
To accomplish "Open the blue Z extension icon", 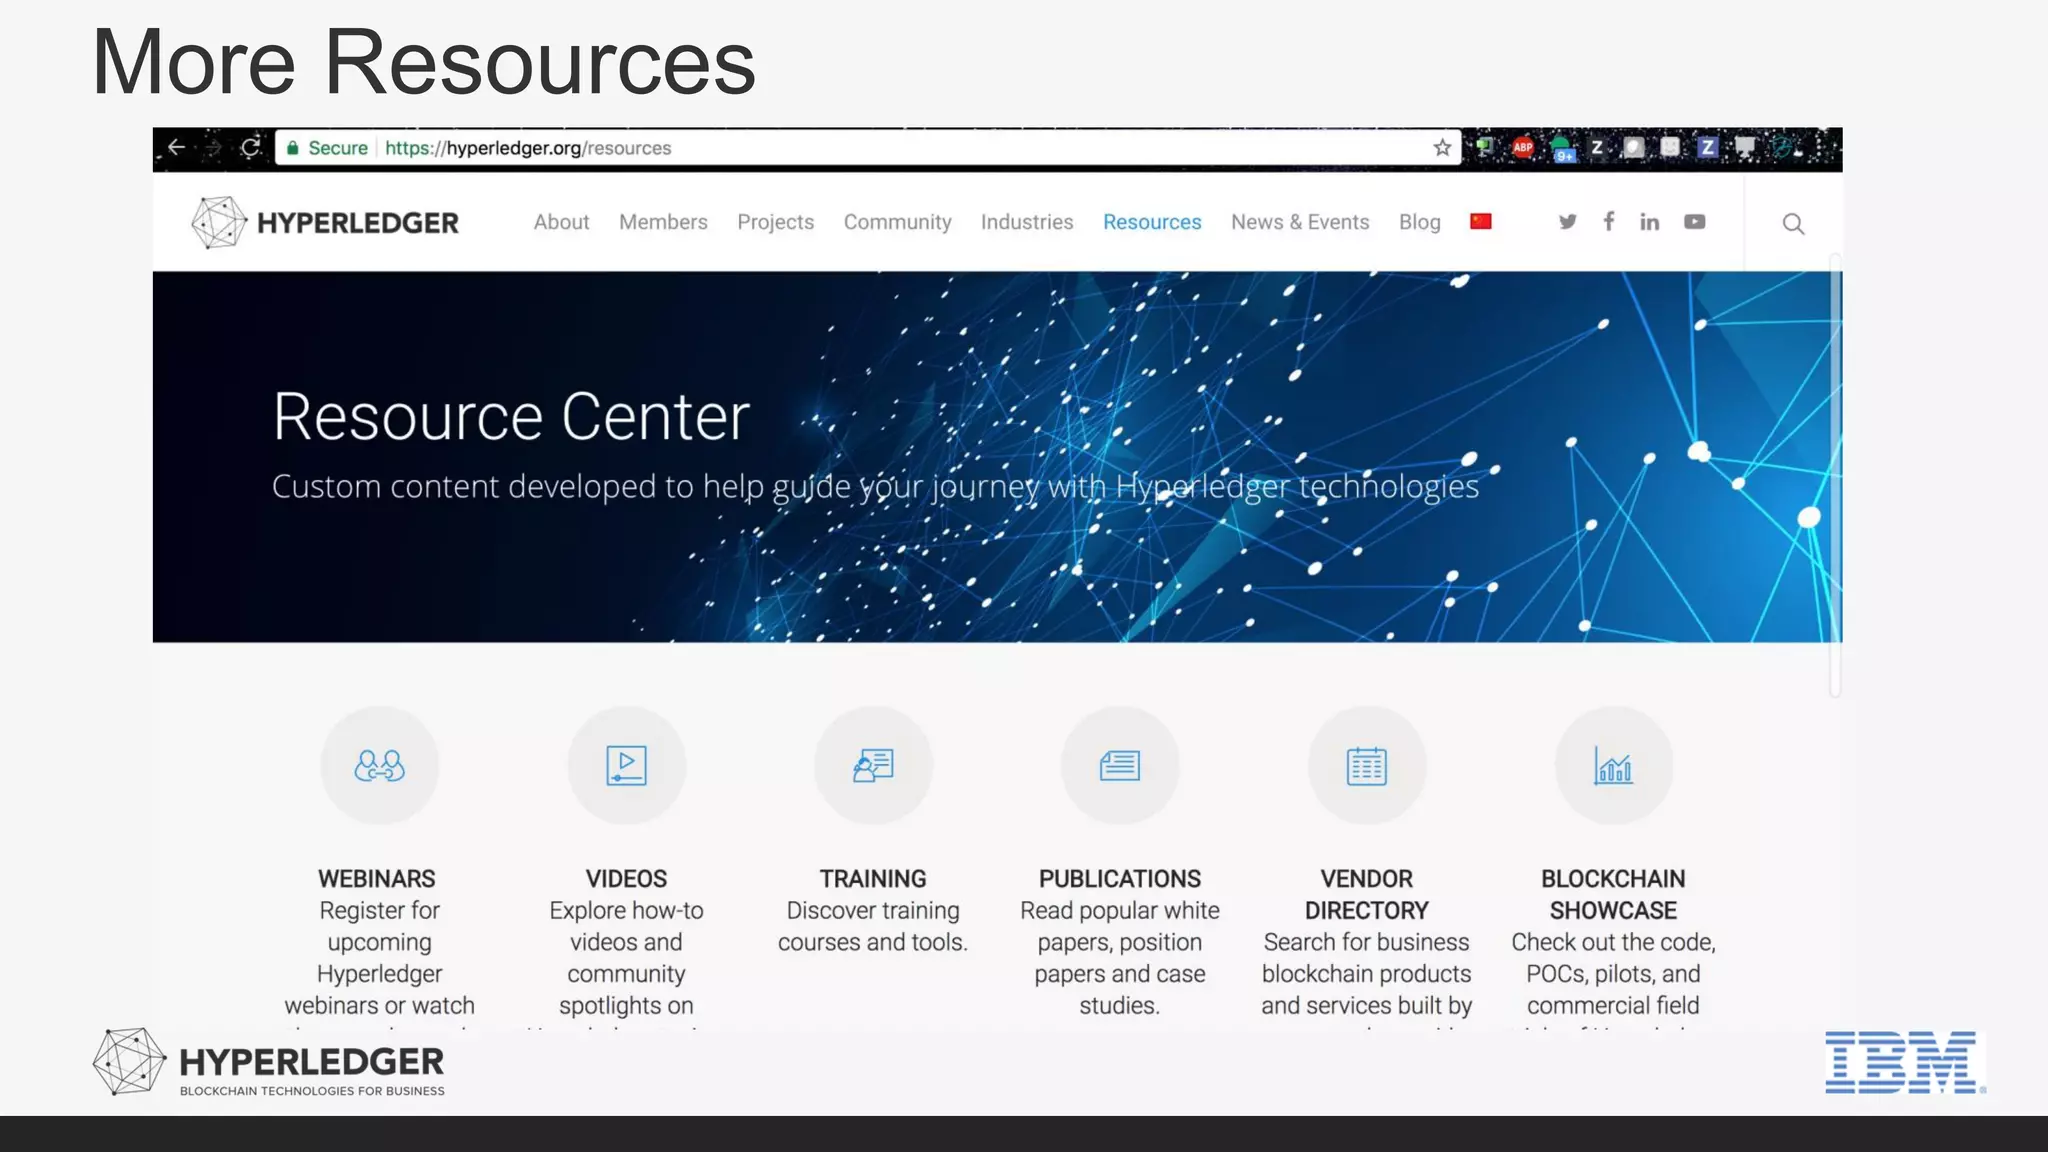I will 1708,148.
